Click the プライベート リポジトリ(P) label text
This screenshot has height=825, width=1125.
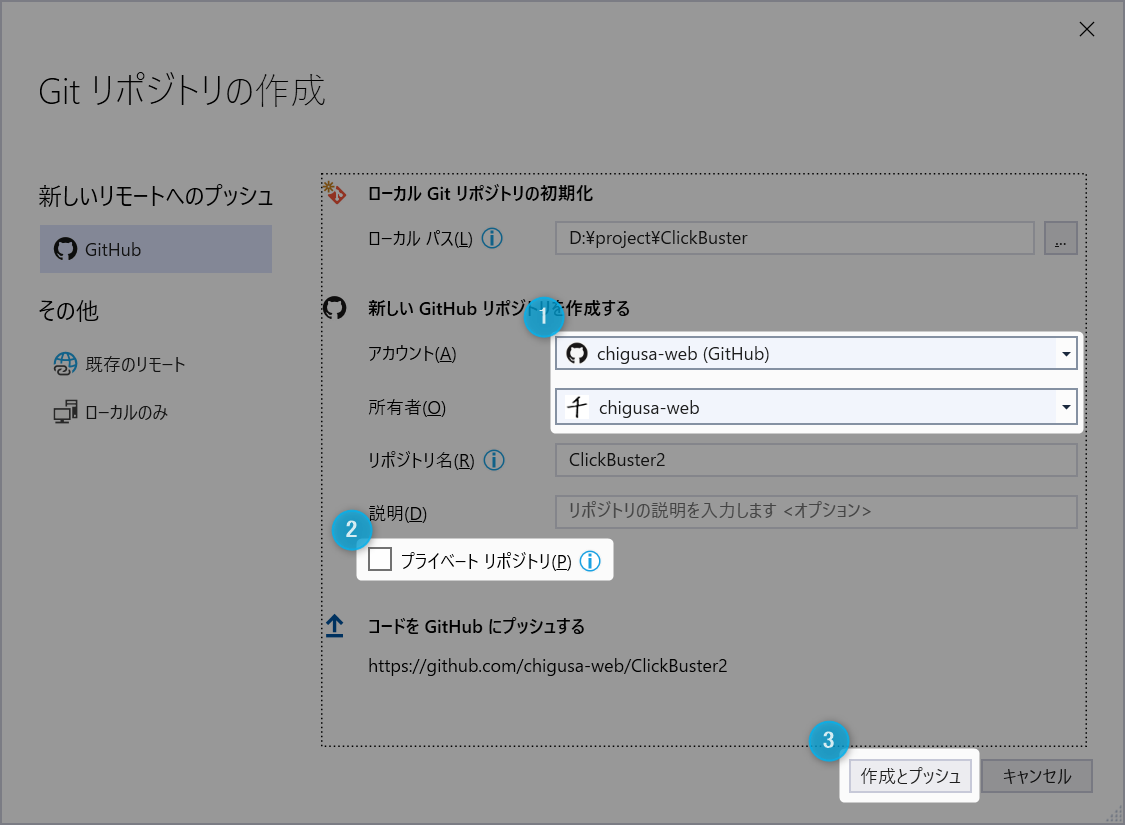(x=486, y=561)
